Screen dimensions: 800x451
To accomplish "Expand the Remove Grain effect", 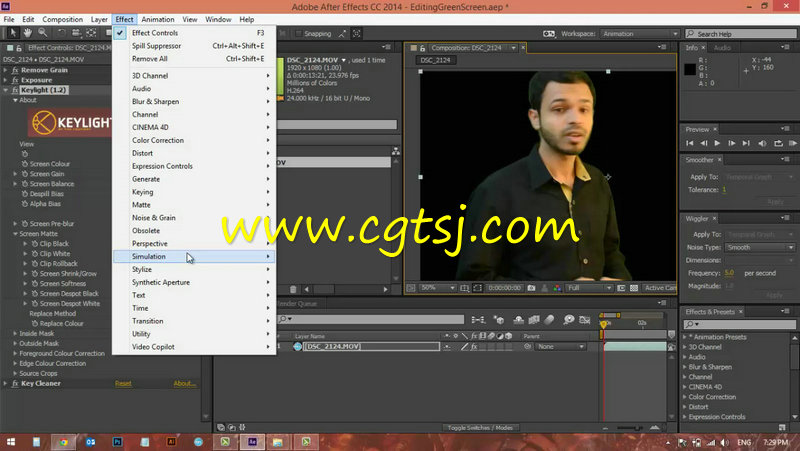I will (6, 70).
